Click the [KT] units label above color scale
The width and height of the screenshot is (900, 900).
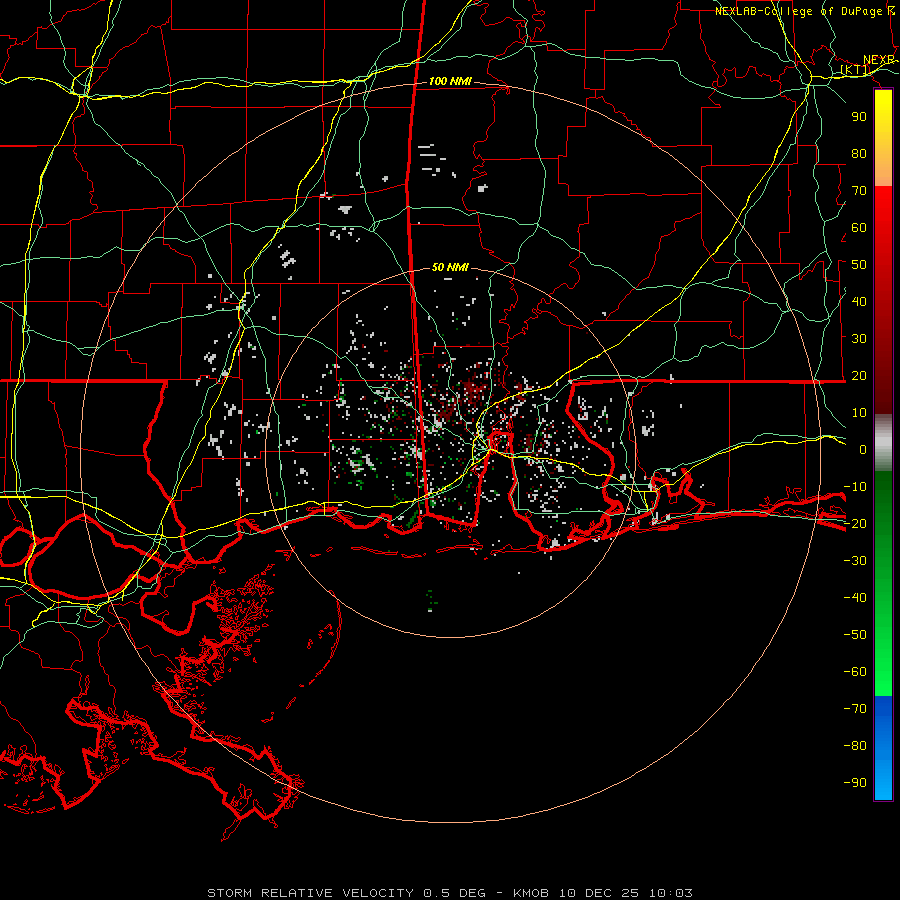[855, 70]
